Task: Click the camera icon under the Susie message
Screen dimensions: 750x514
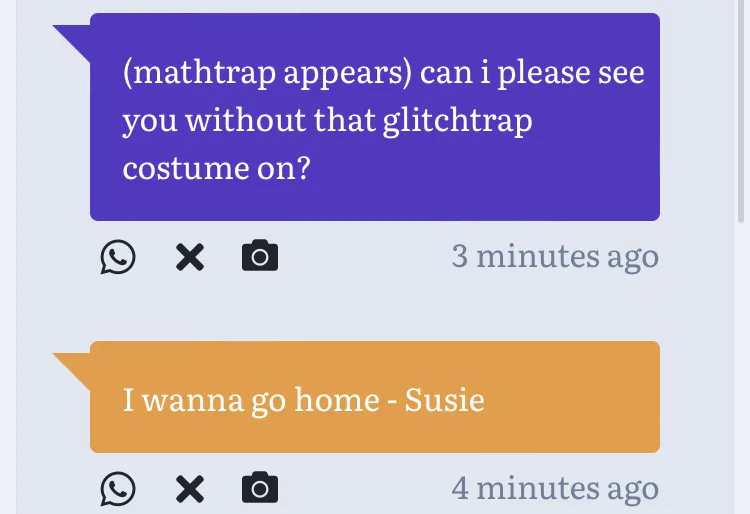Action: point(260,488)
